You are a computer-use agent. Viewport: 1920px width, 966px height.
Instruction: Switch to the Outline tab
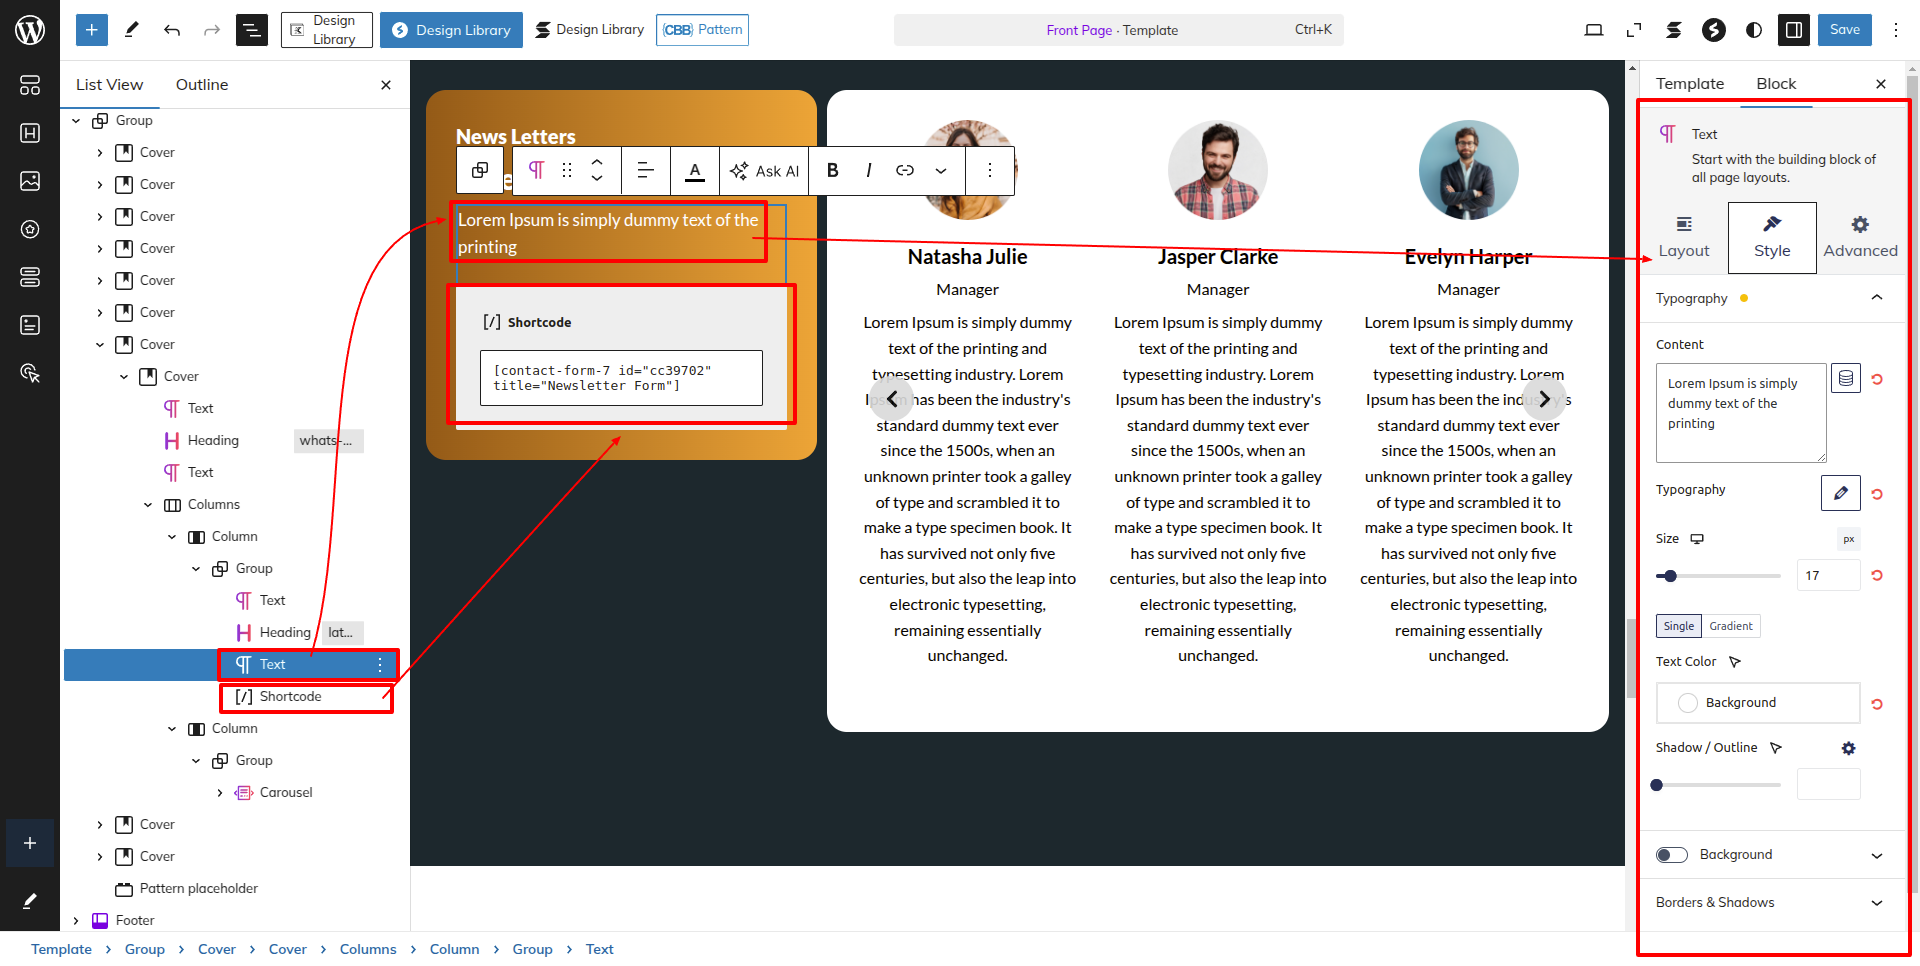click(x=202, y=85)
